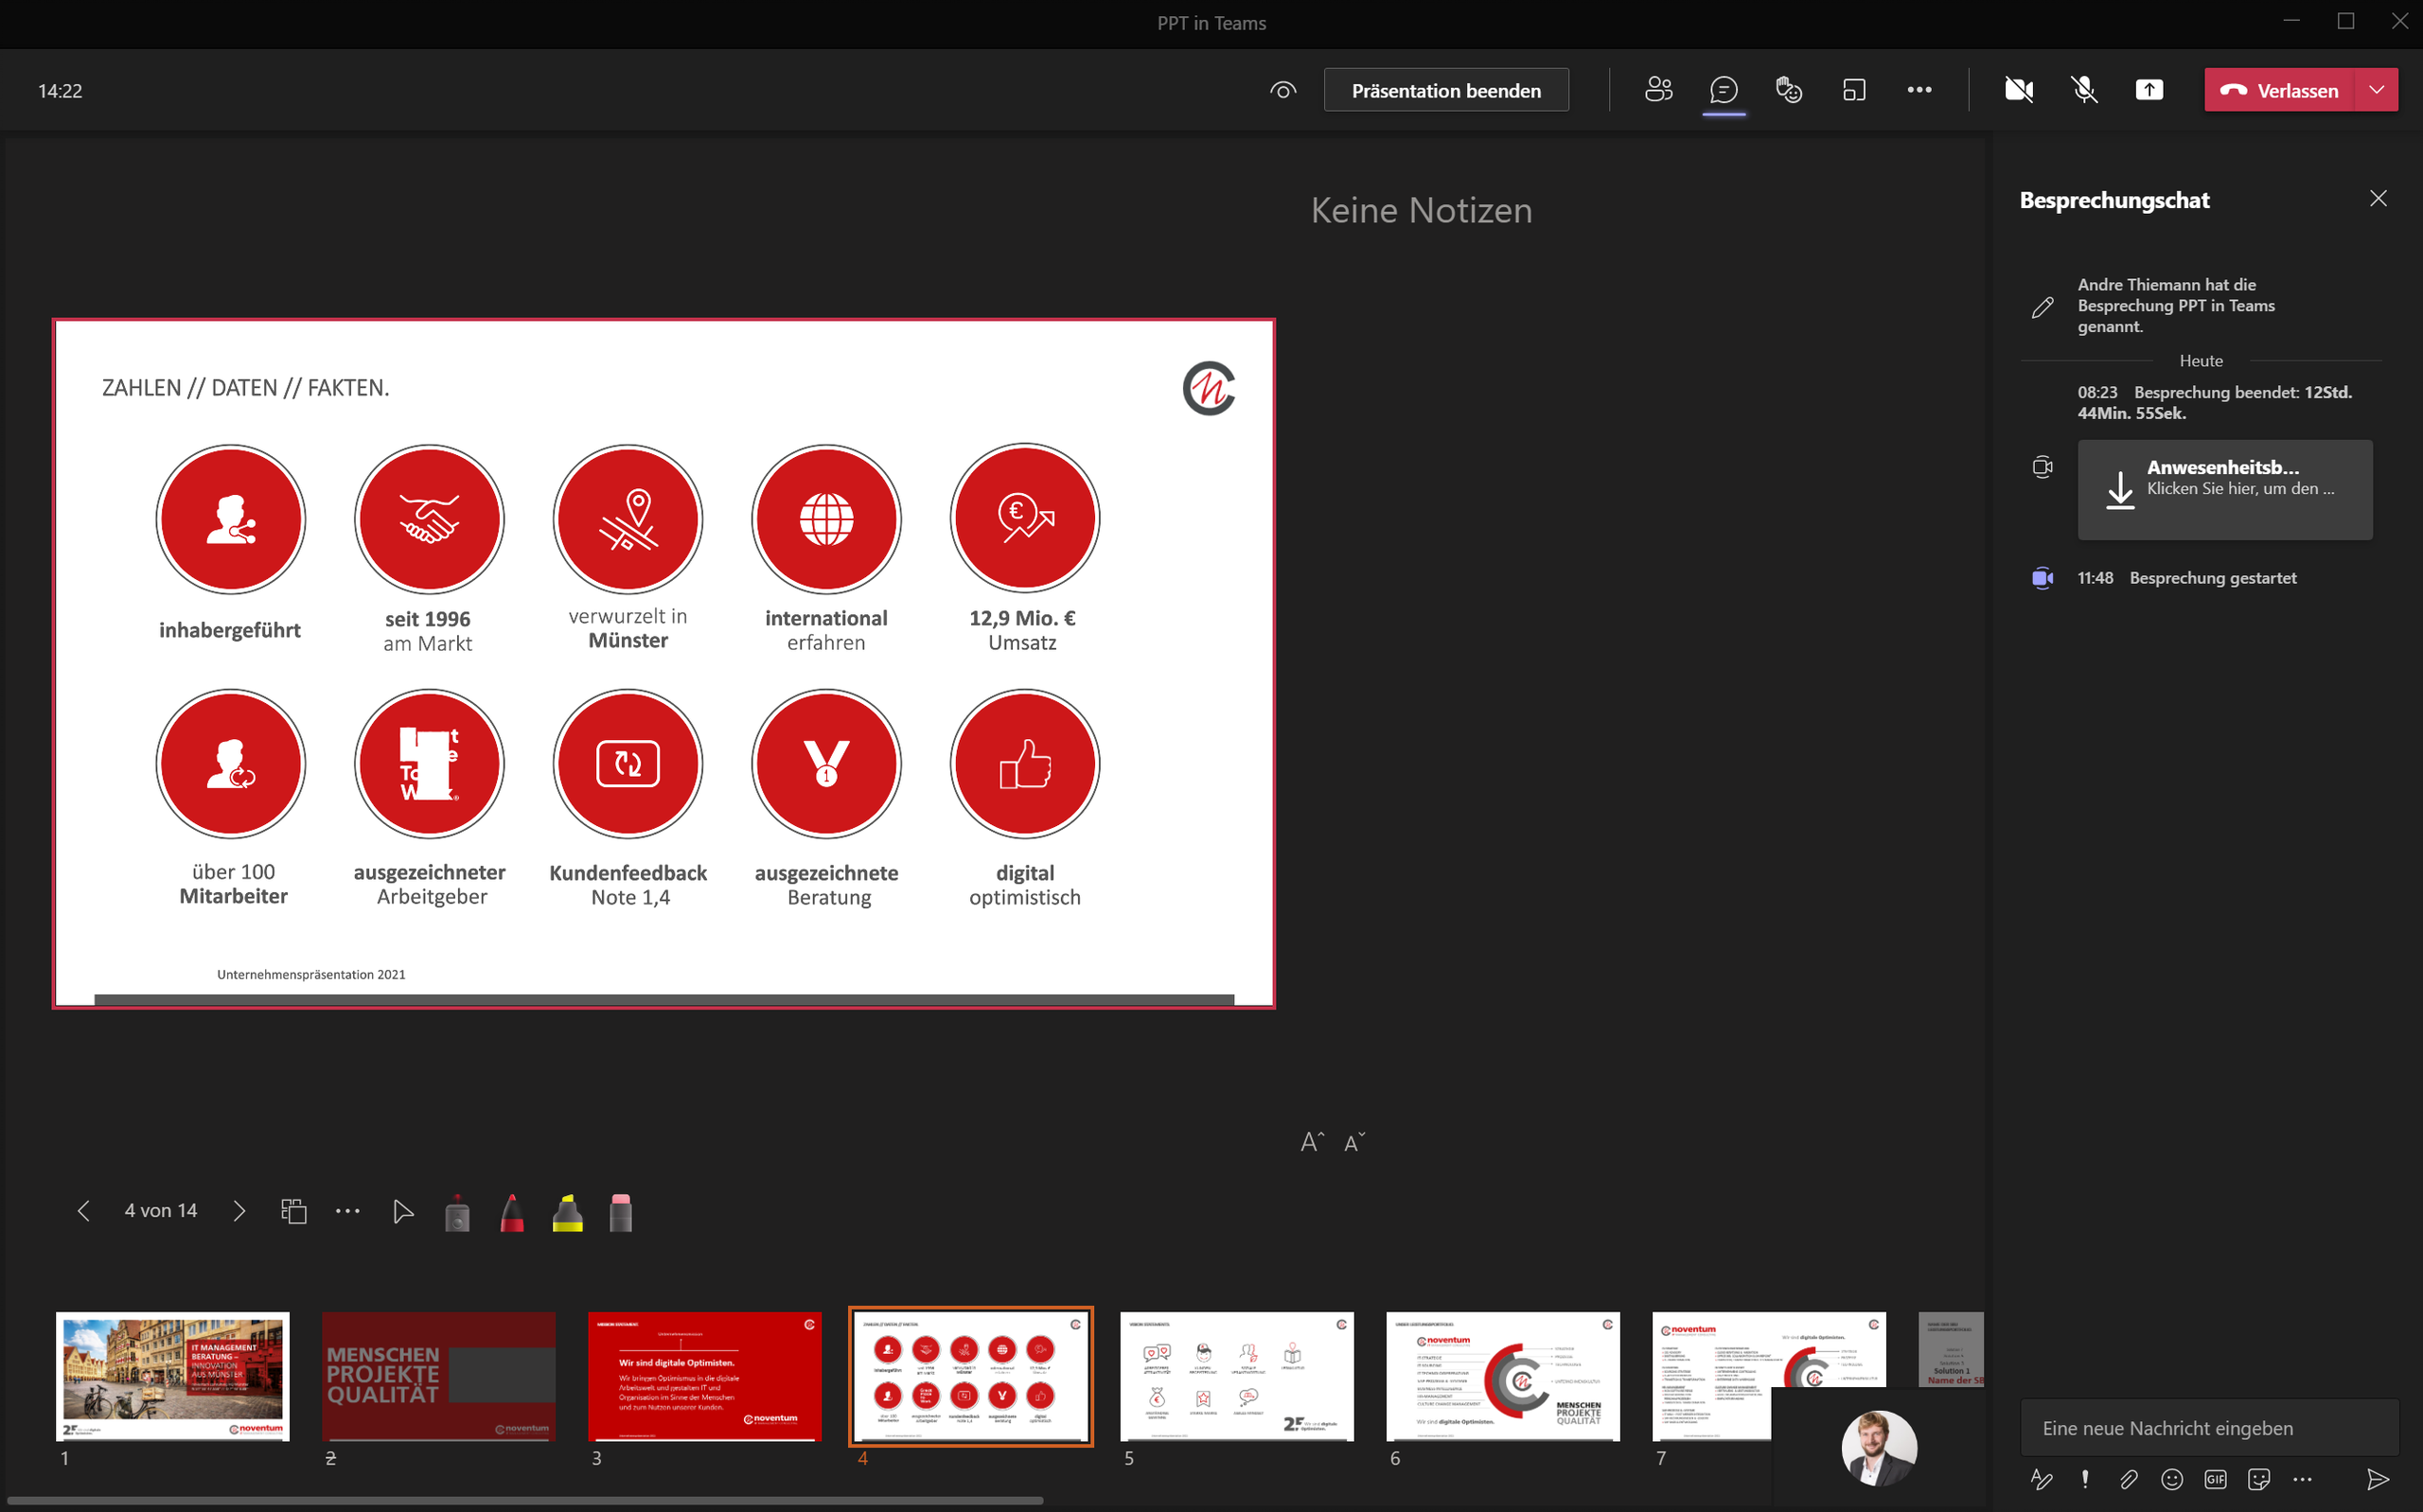
Task: Unmute the microphone
Action: [2085, 90]
